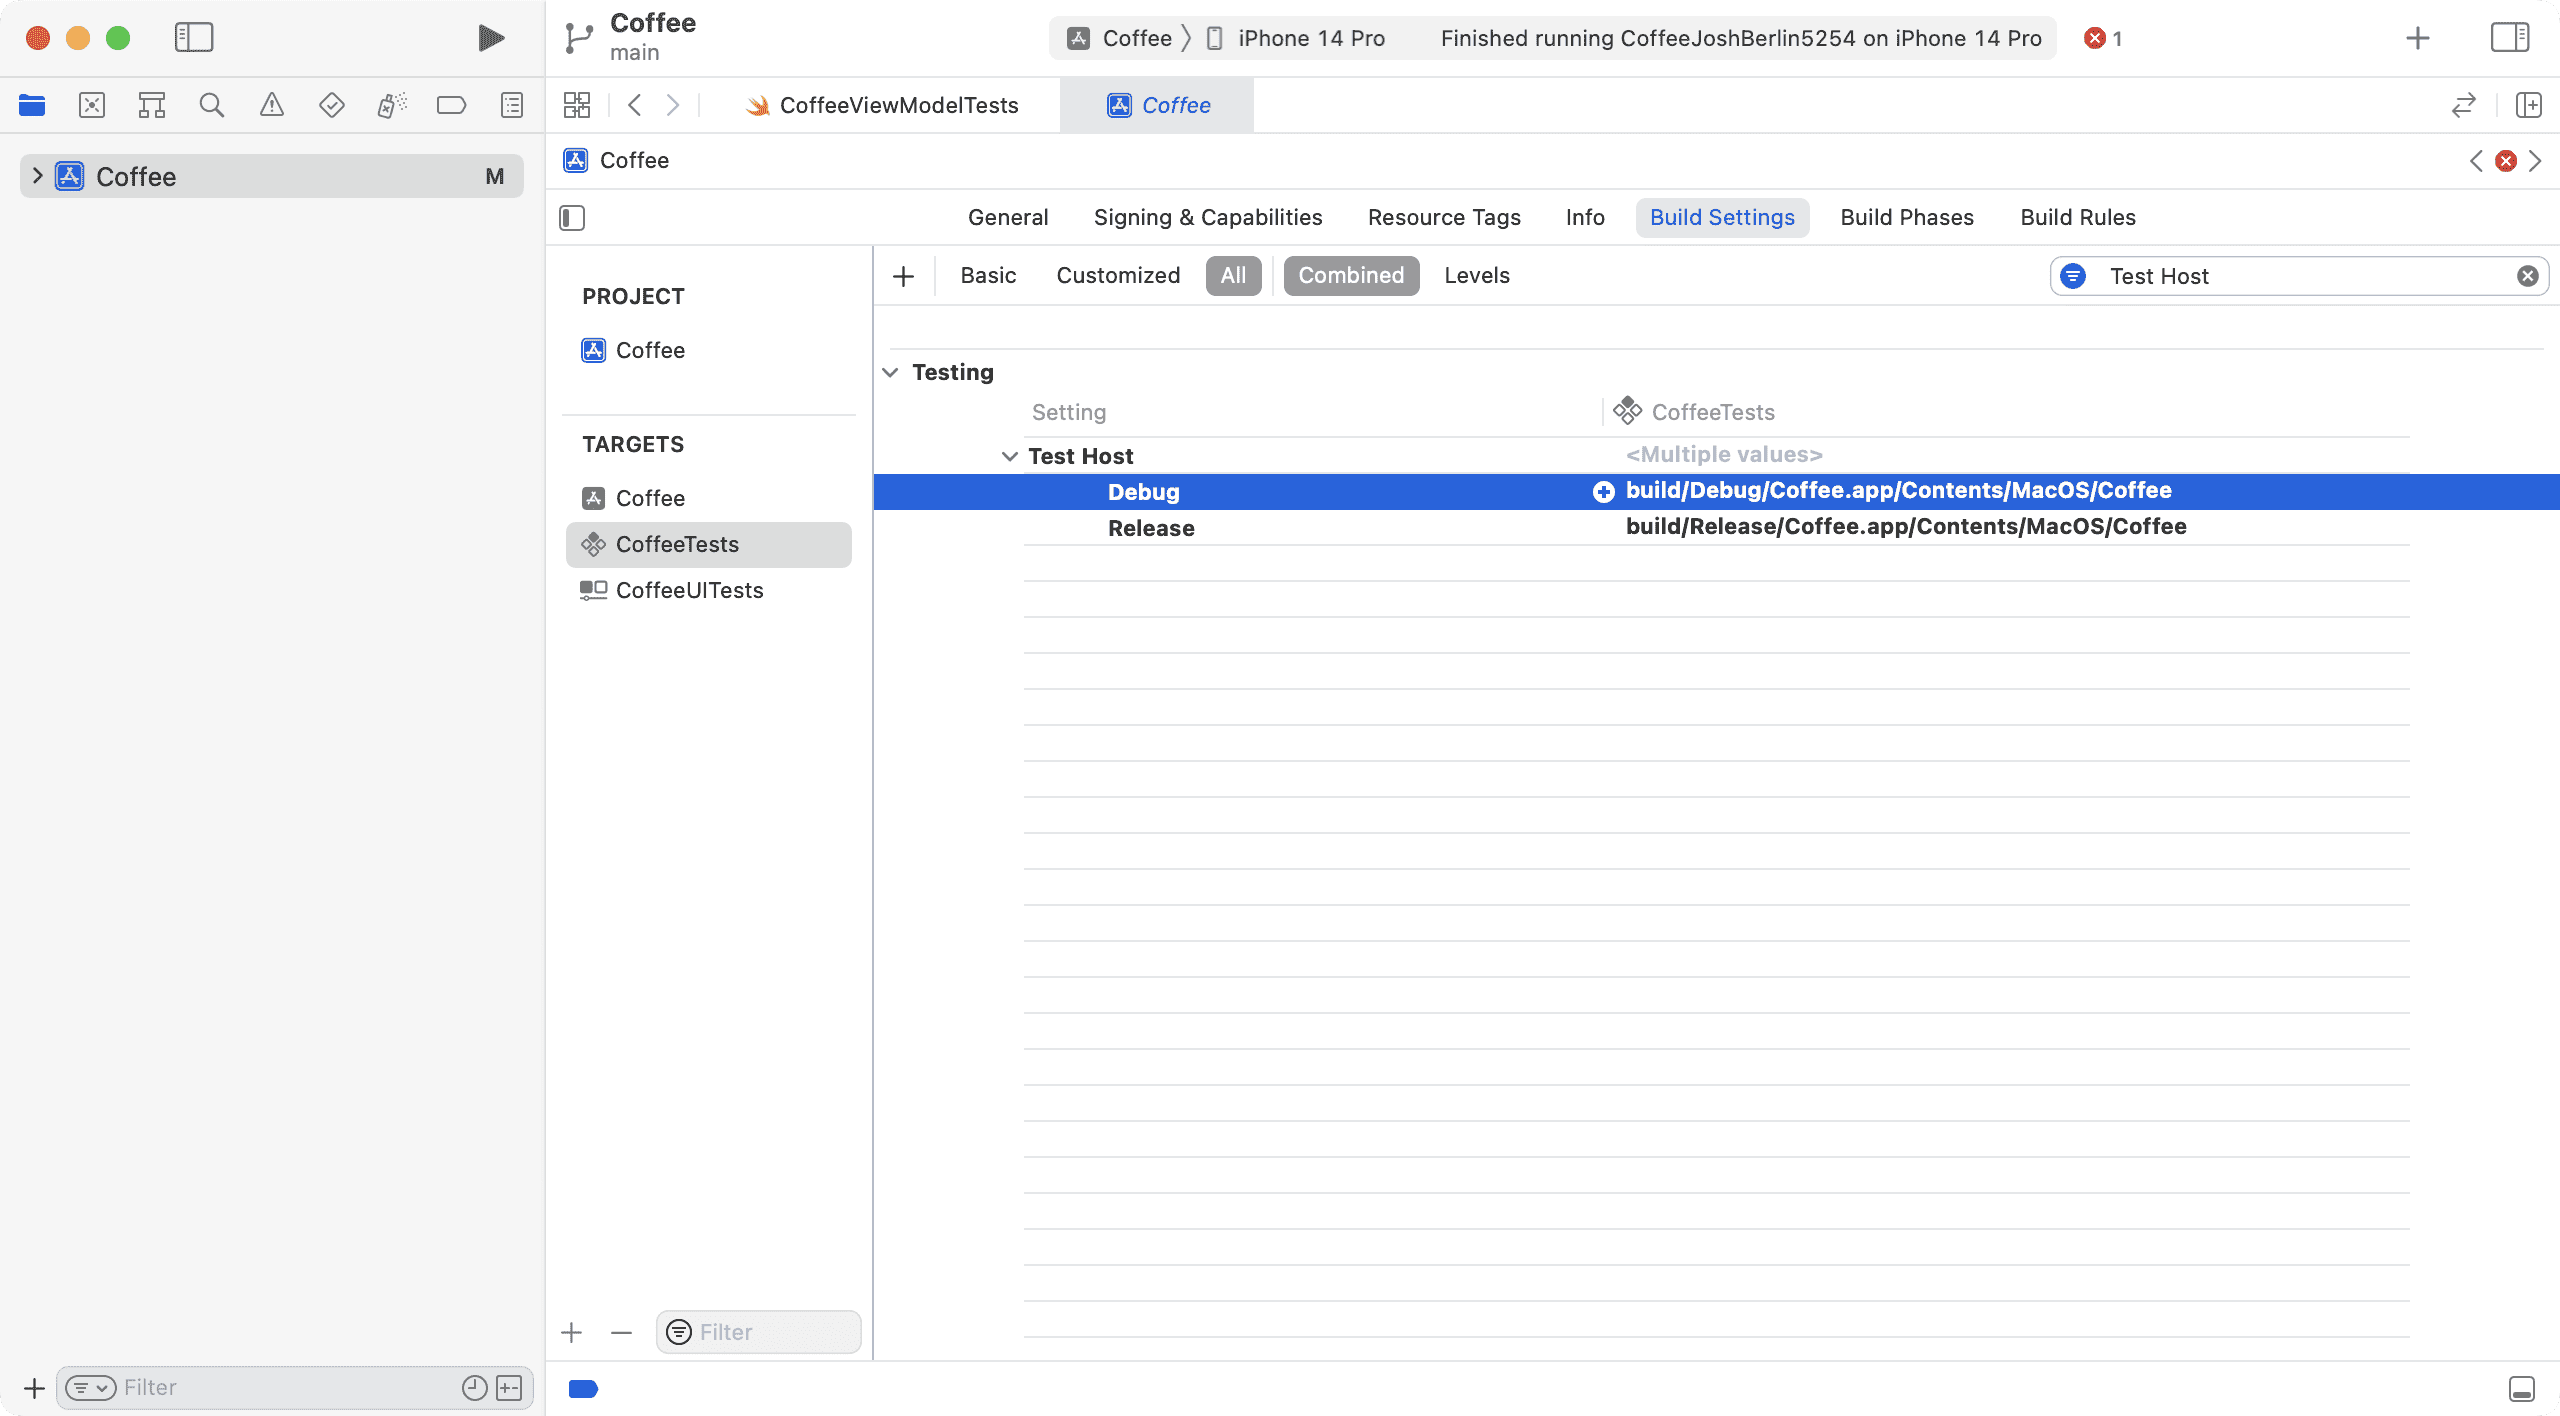2560x1416 pixels.
Task: Split the editor with the Add Editor icon
Action: pos(2529,104)
